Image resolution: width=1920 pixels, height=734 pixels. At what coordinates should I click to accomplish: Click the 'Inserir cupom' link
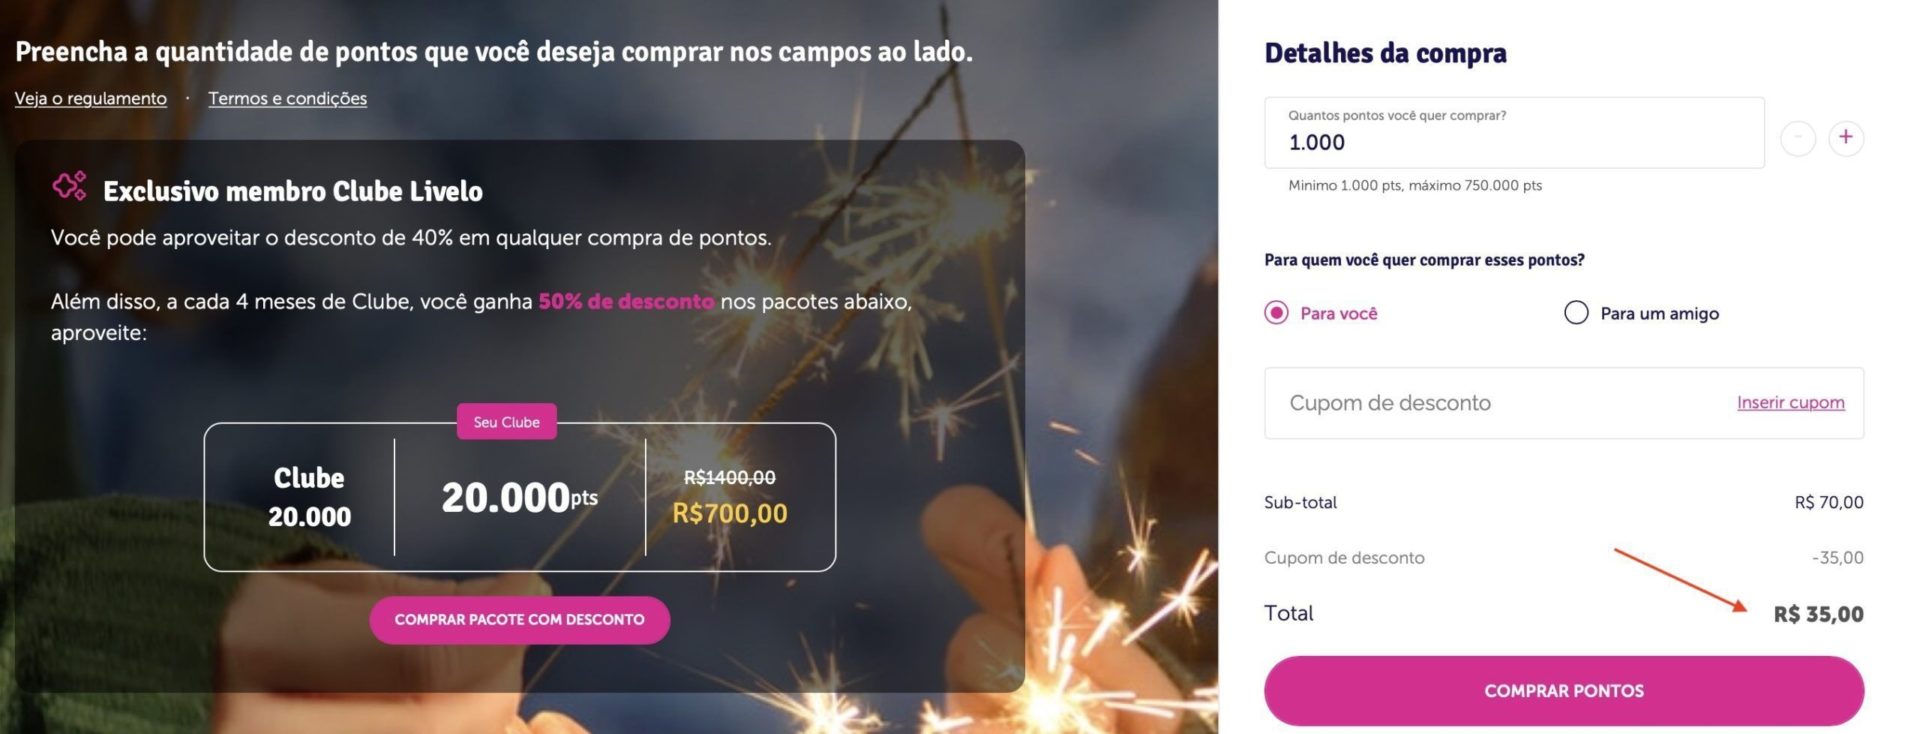(1790, 403)
